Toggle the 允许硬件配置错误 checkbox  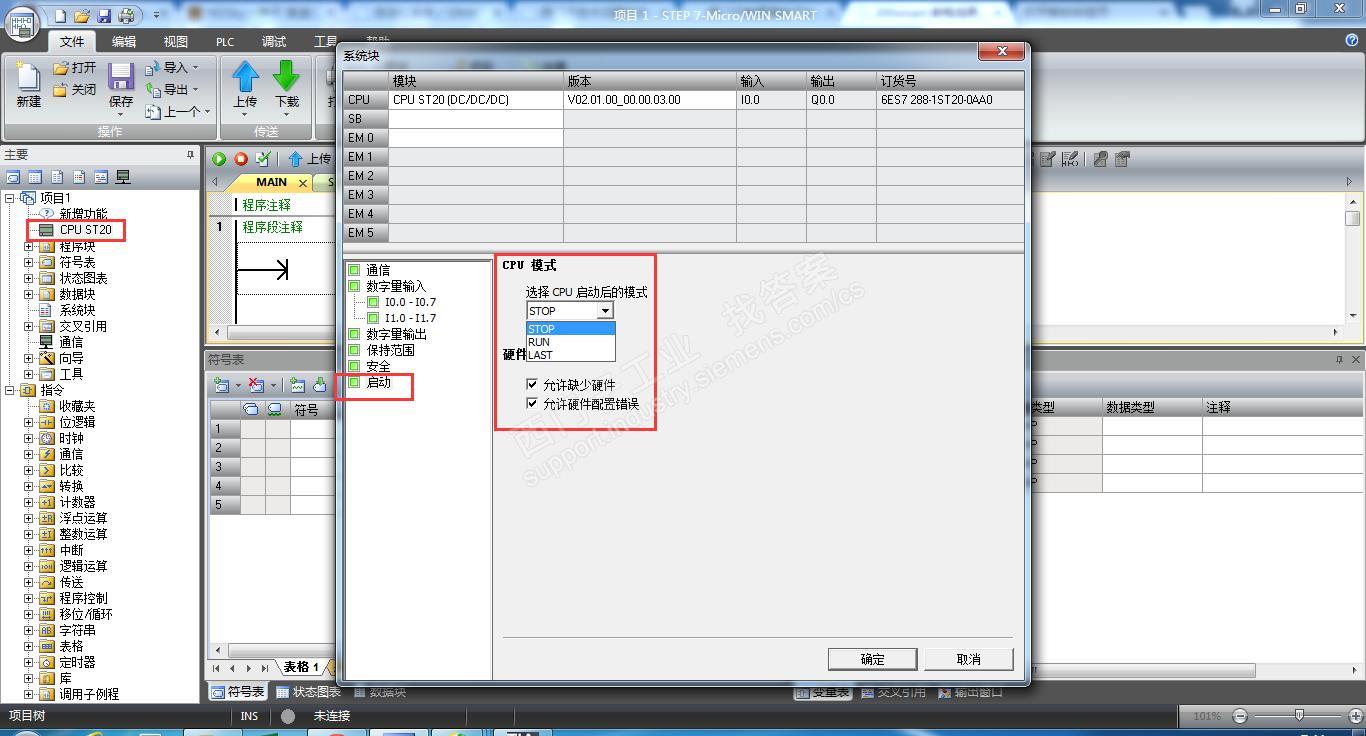(532, 404)
